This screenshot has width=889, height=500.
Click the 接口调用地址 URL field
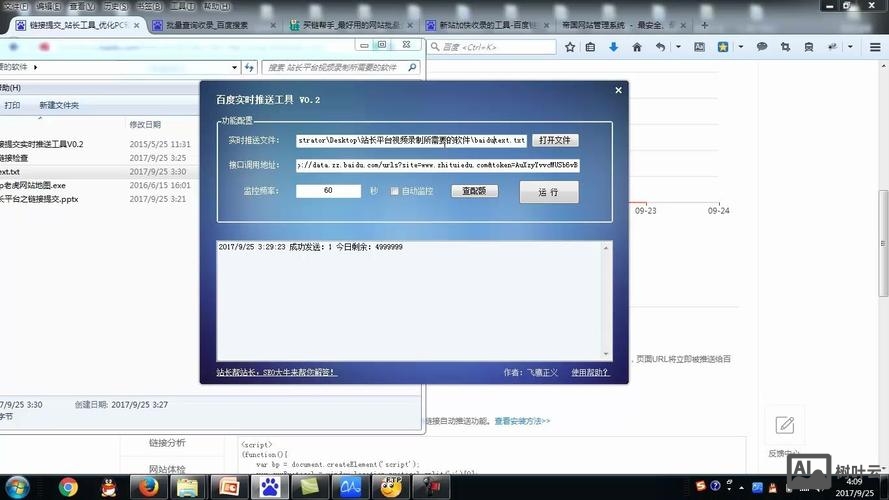(437, 165)
